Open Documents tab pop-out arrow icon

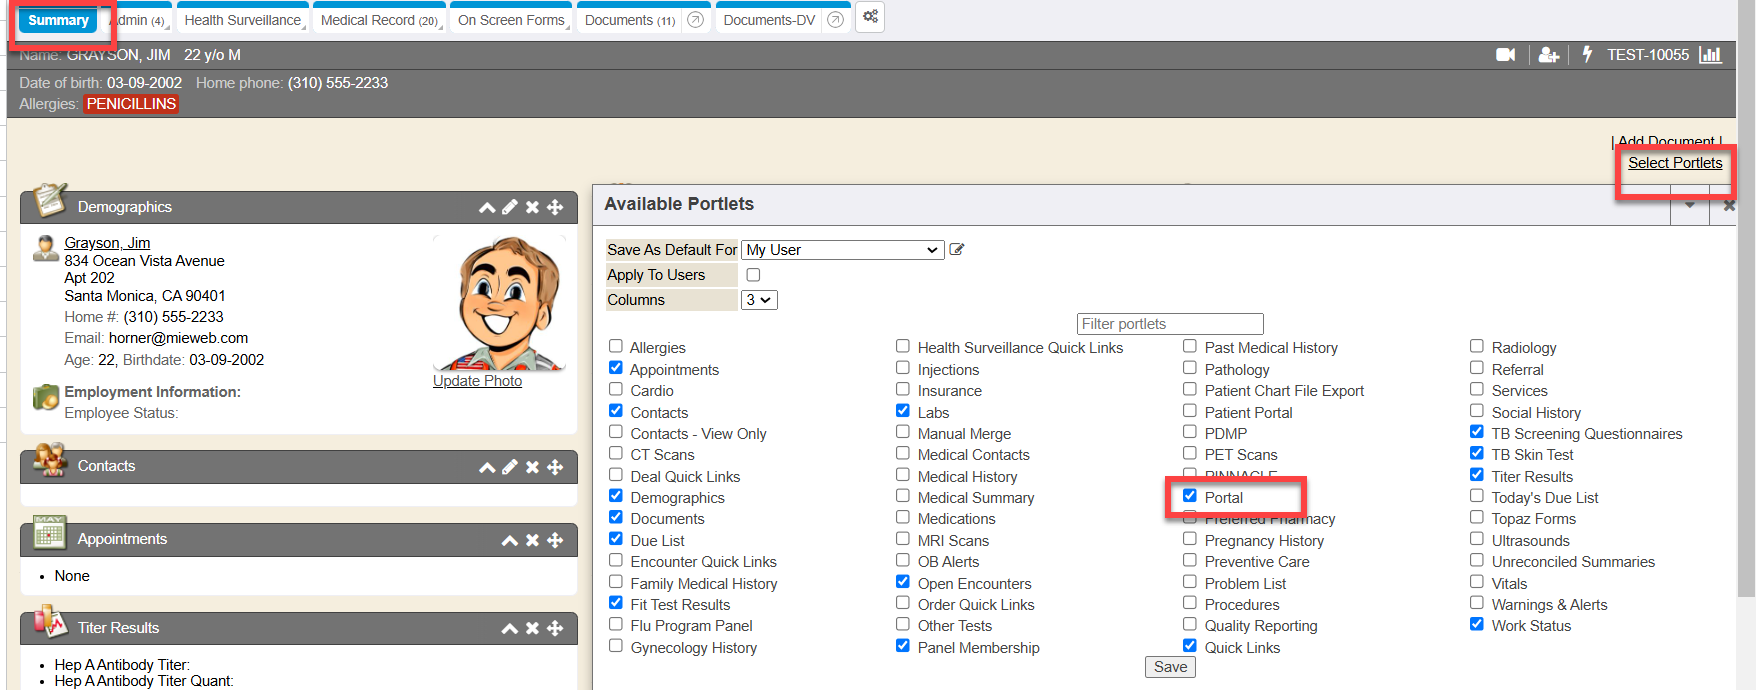(x=696, y=20)
